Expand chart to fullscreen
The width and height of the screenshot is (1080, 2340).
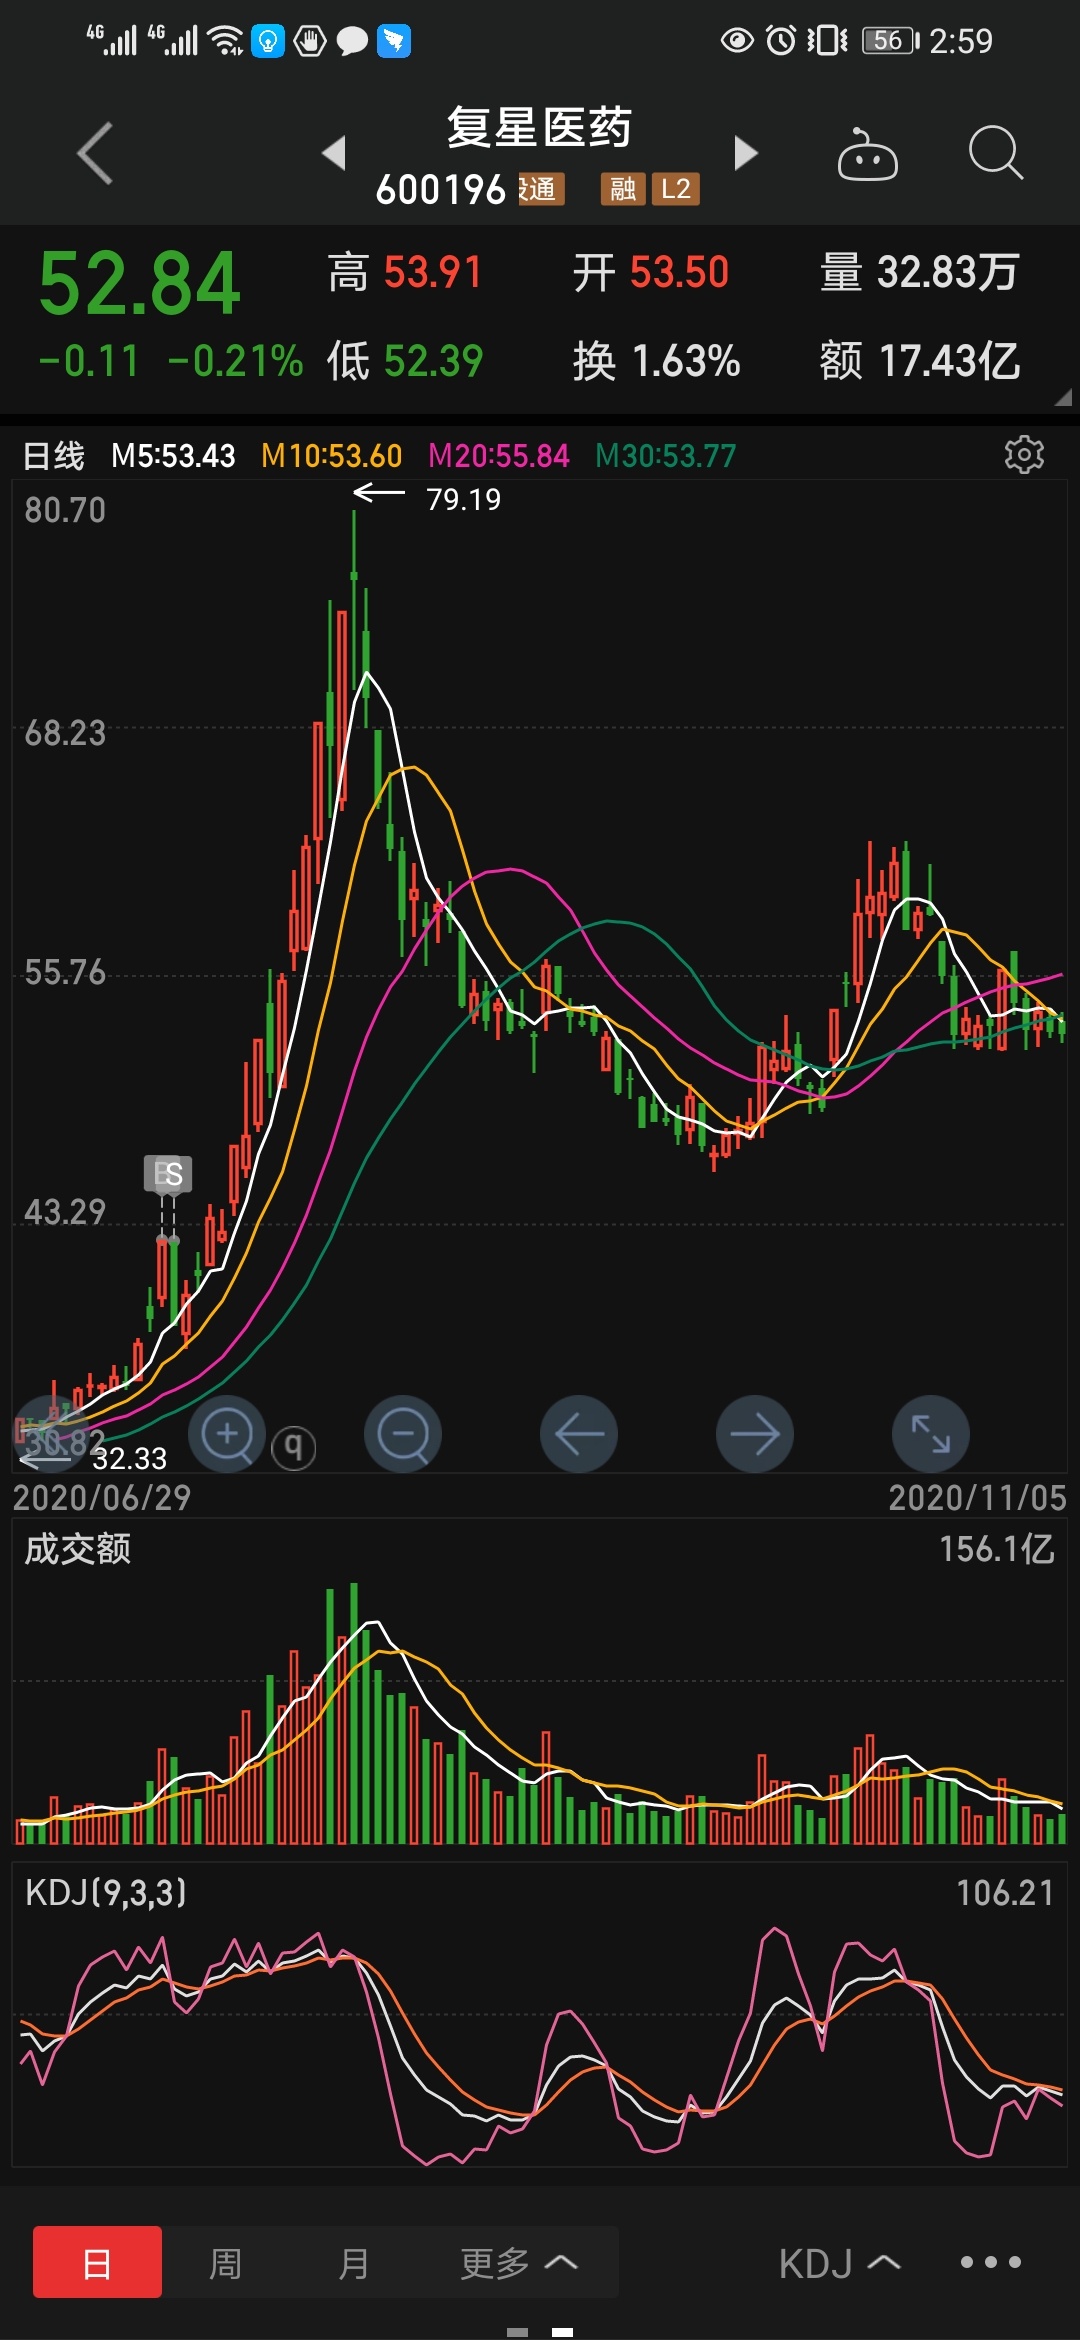coord(931,1434)
